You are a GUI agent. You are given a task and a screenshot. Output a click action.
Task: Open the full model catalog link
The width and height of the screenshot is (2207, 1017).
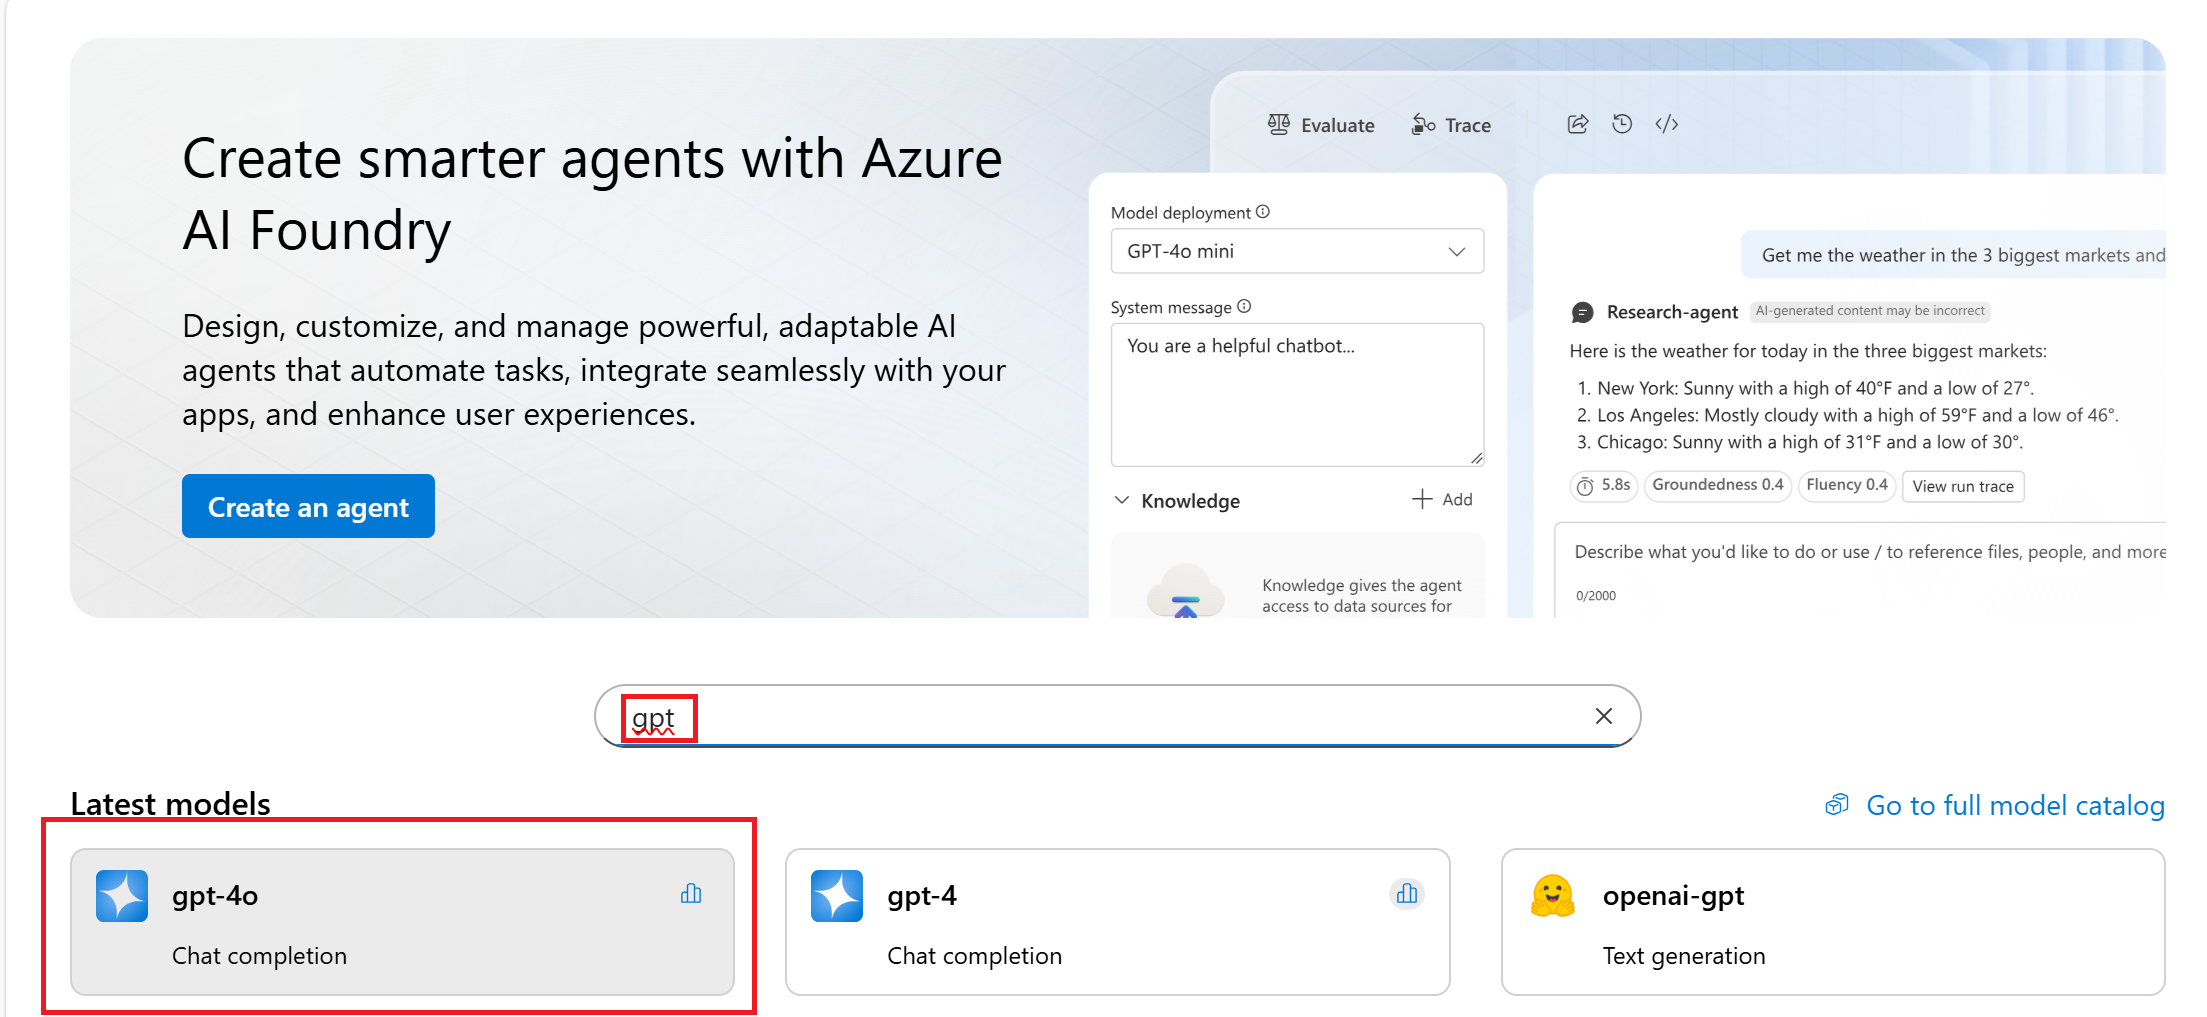(2016, 805)
